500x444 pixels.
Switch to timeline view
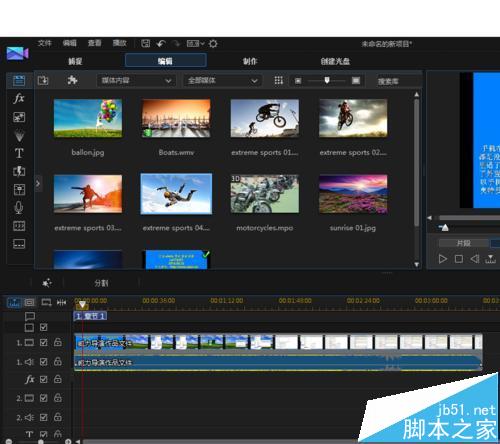coord(14,302)
